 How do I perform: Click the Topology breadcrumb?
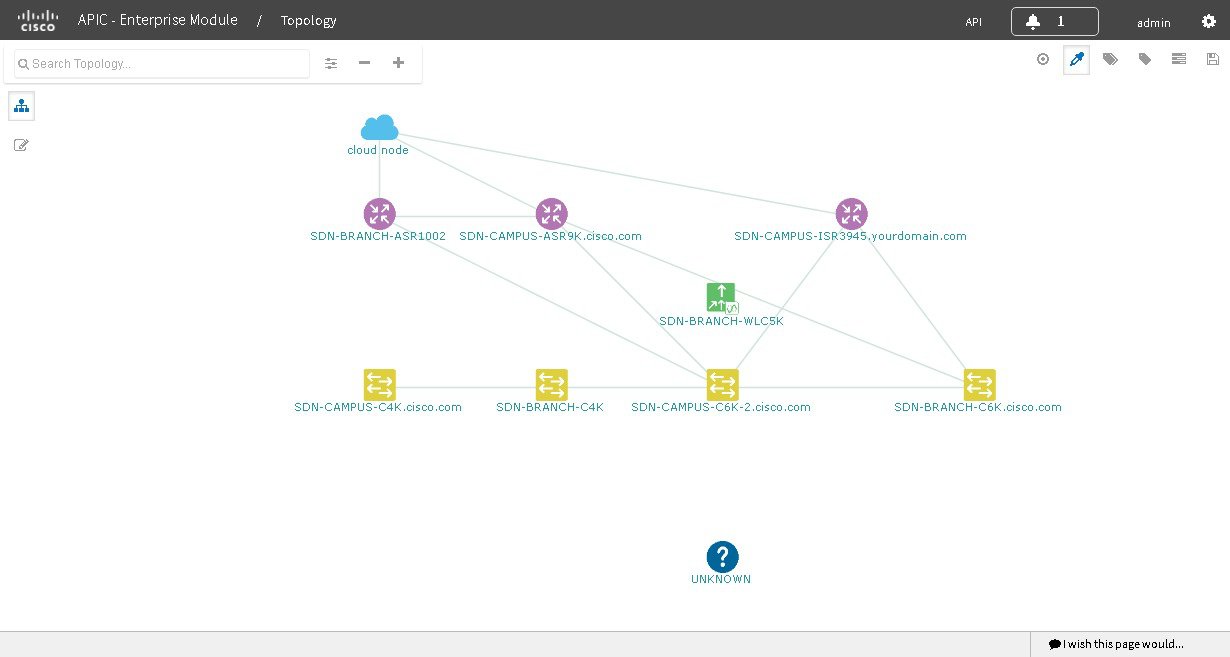308,20
